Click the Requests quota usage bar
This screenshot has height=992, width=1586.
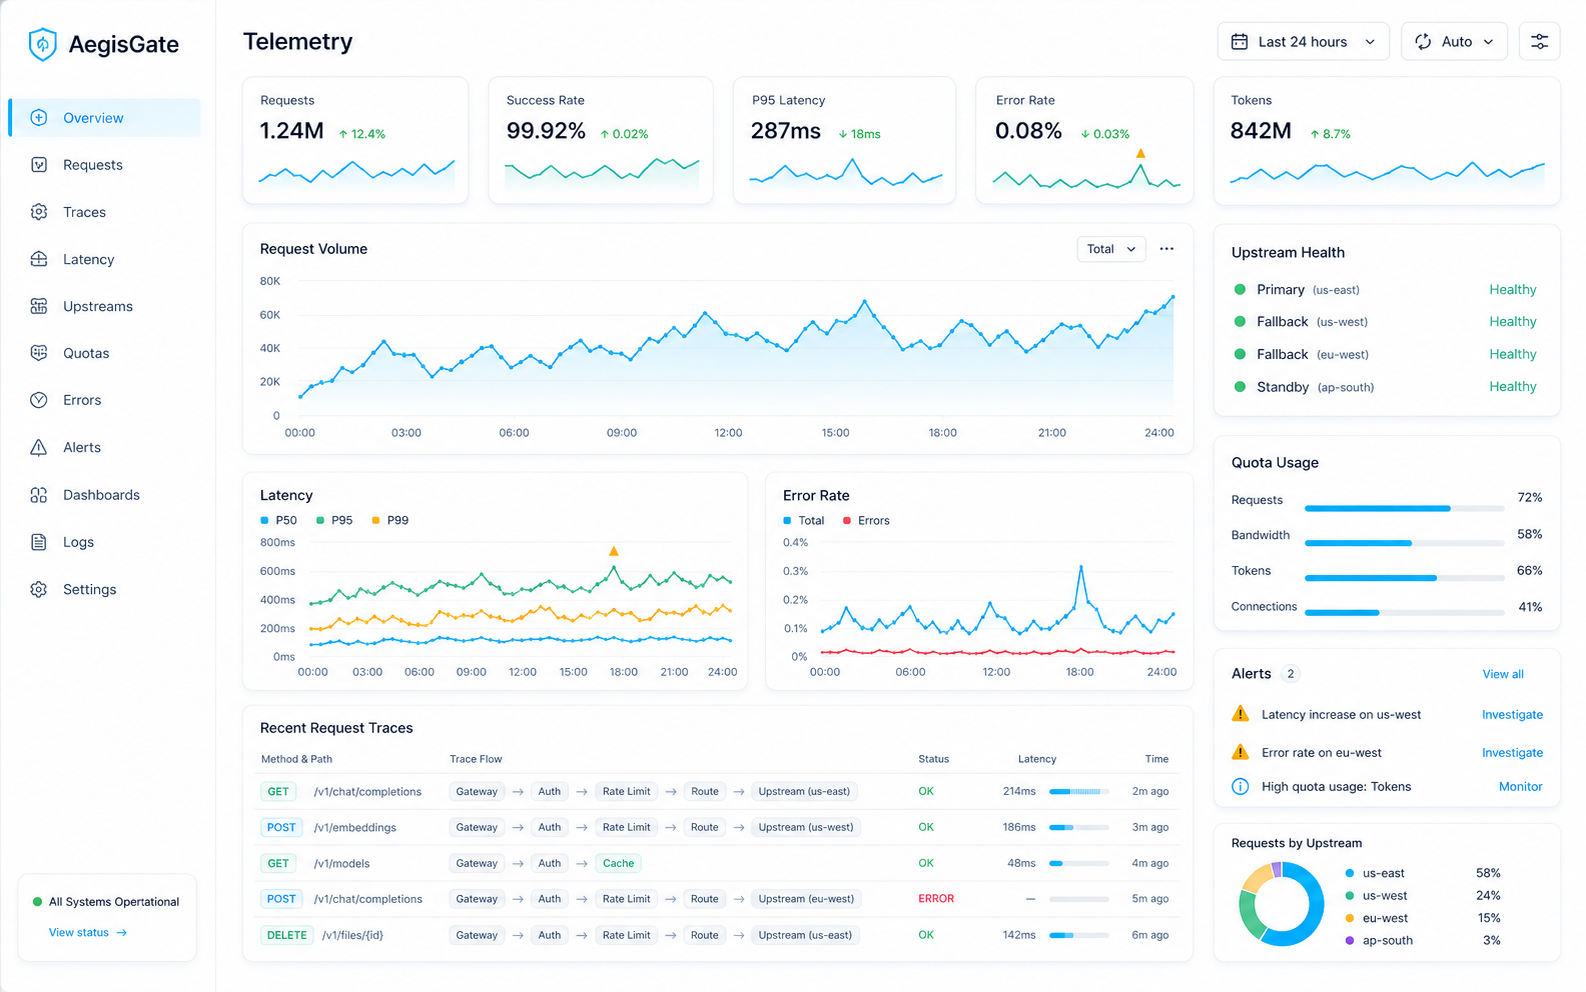tap(1404, 508)
